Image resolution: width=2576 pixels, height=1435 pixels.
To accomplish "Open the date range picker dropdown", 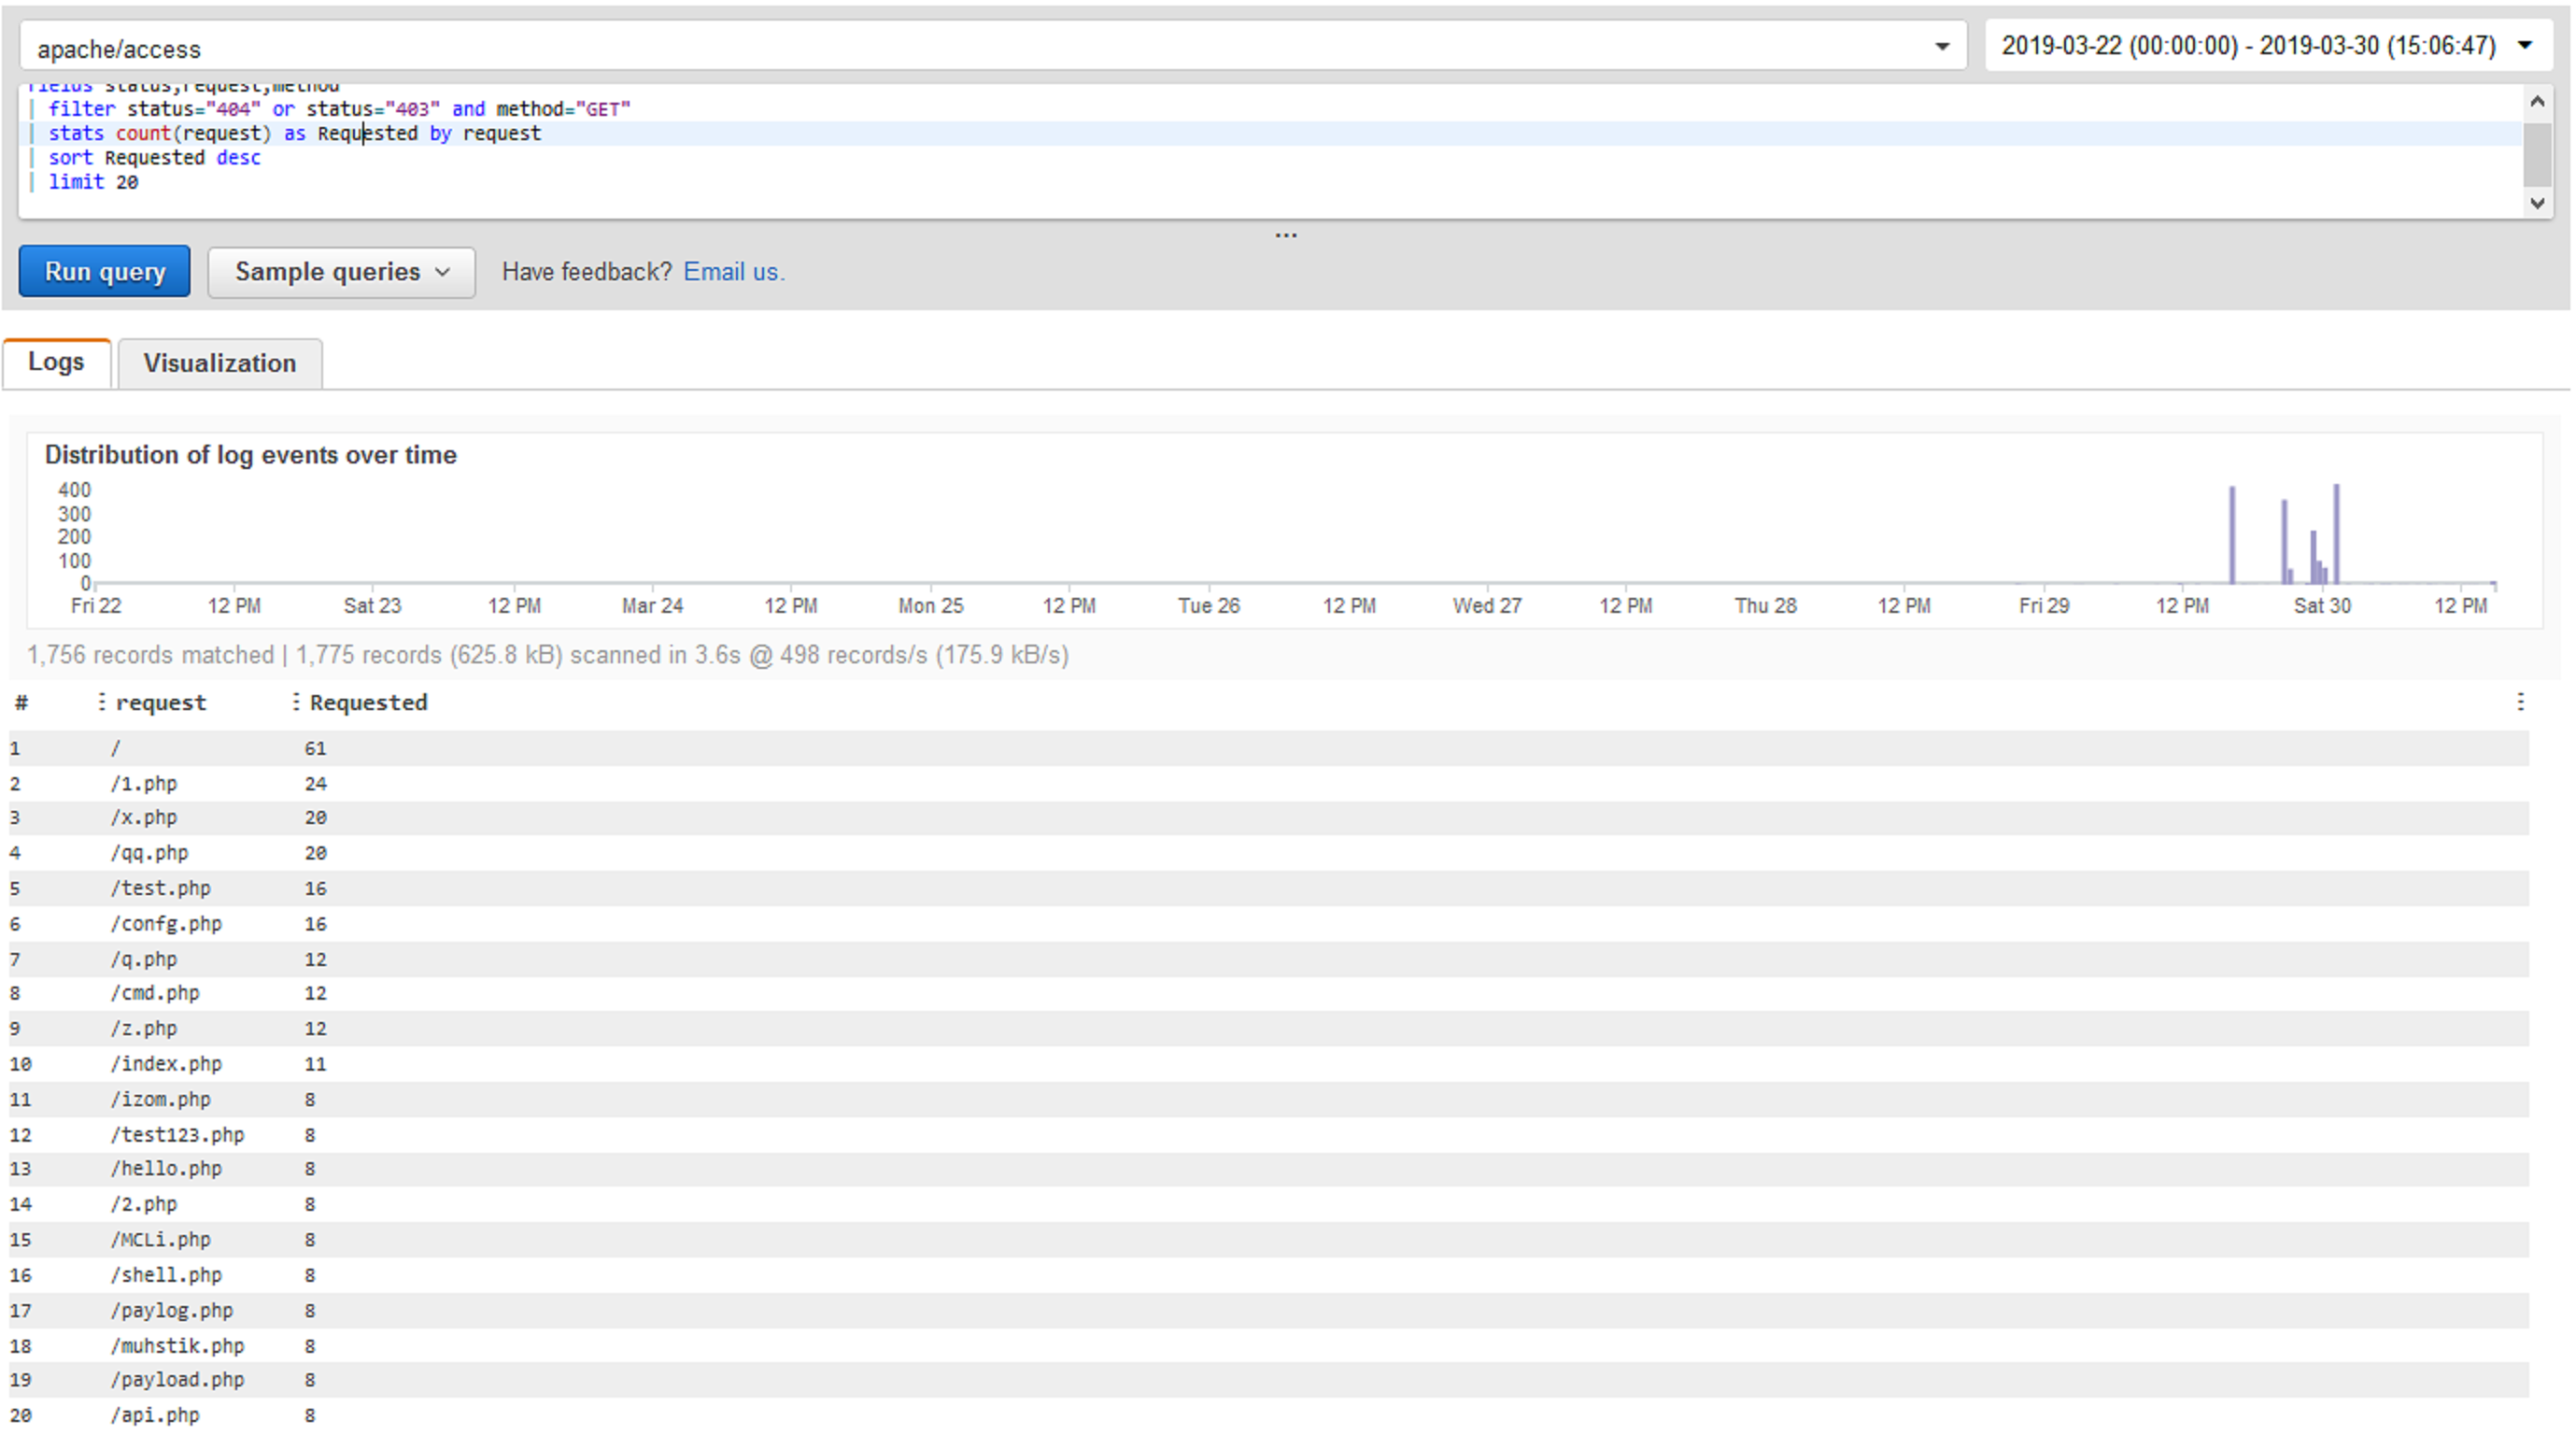I will coord(2524,46).
